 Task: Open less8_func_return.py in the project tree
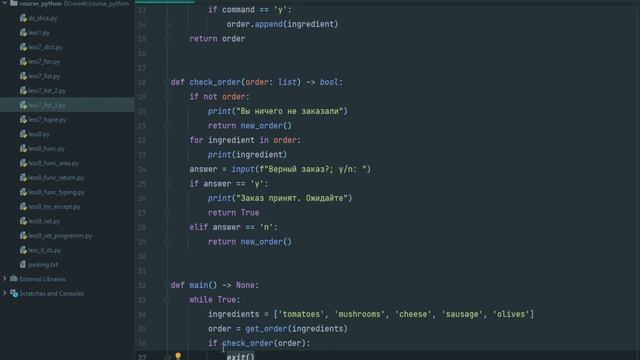(56, 178)
